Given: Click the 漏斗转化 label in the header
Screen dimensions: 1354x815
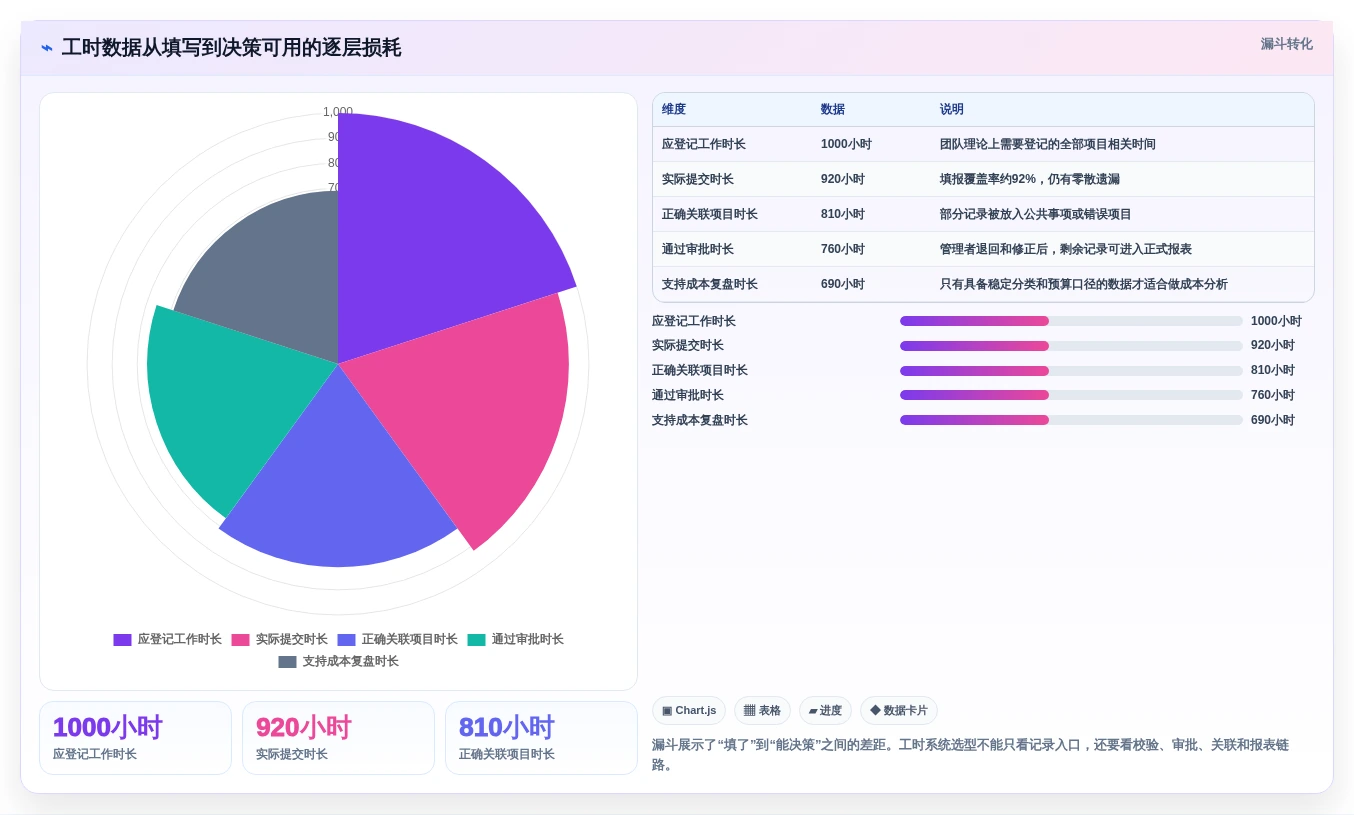Looking at the screenshot, I should coord(1286,44).
